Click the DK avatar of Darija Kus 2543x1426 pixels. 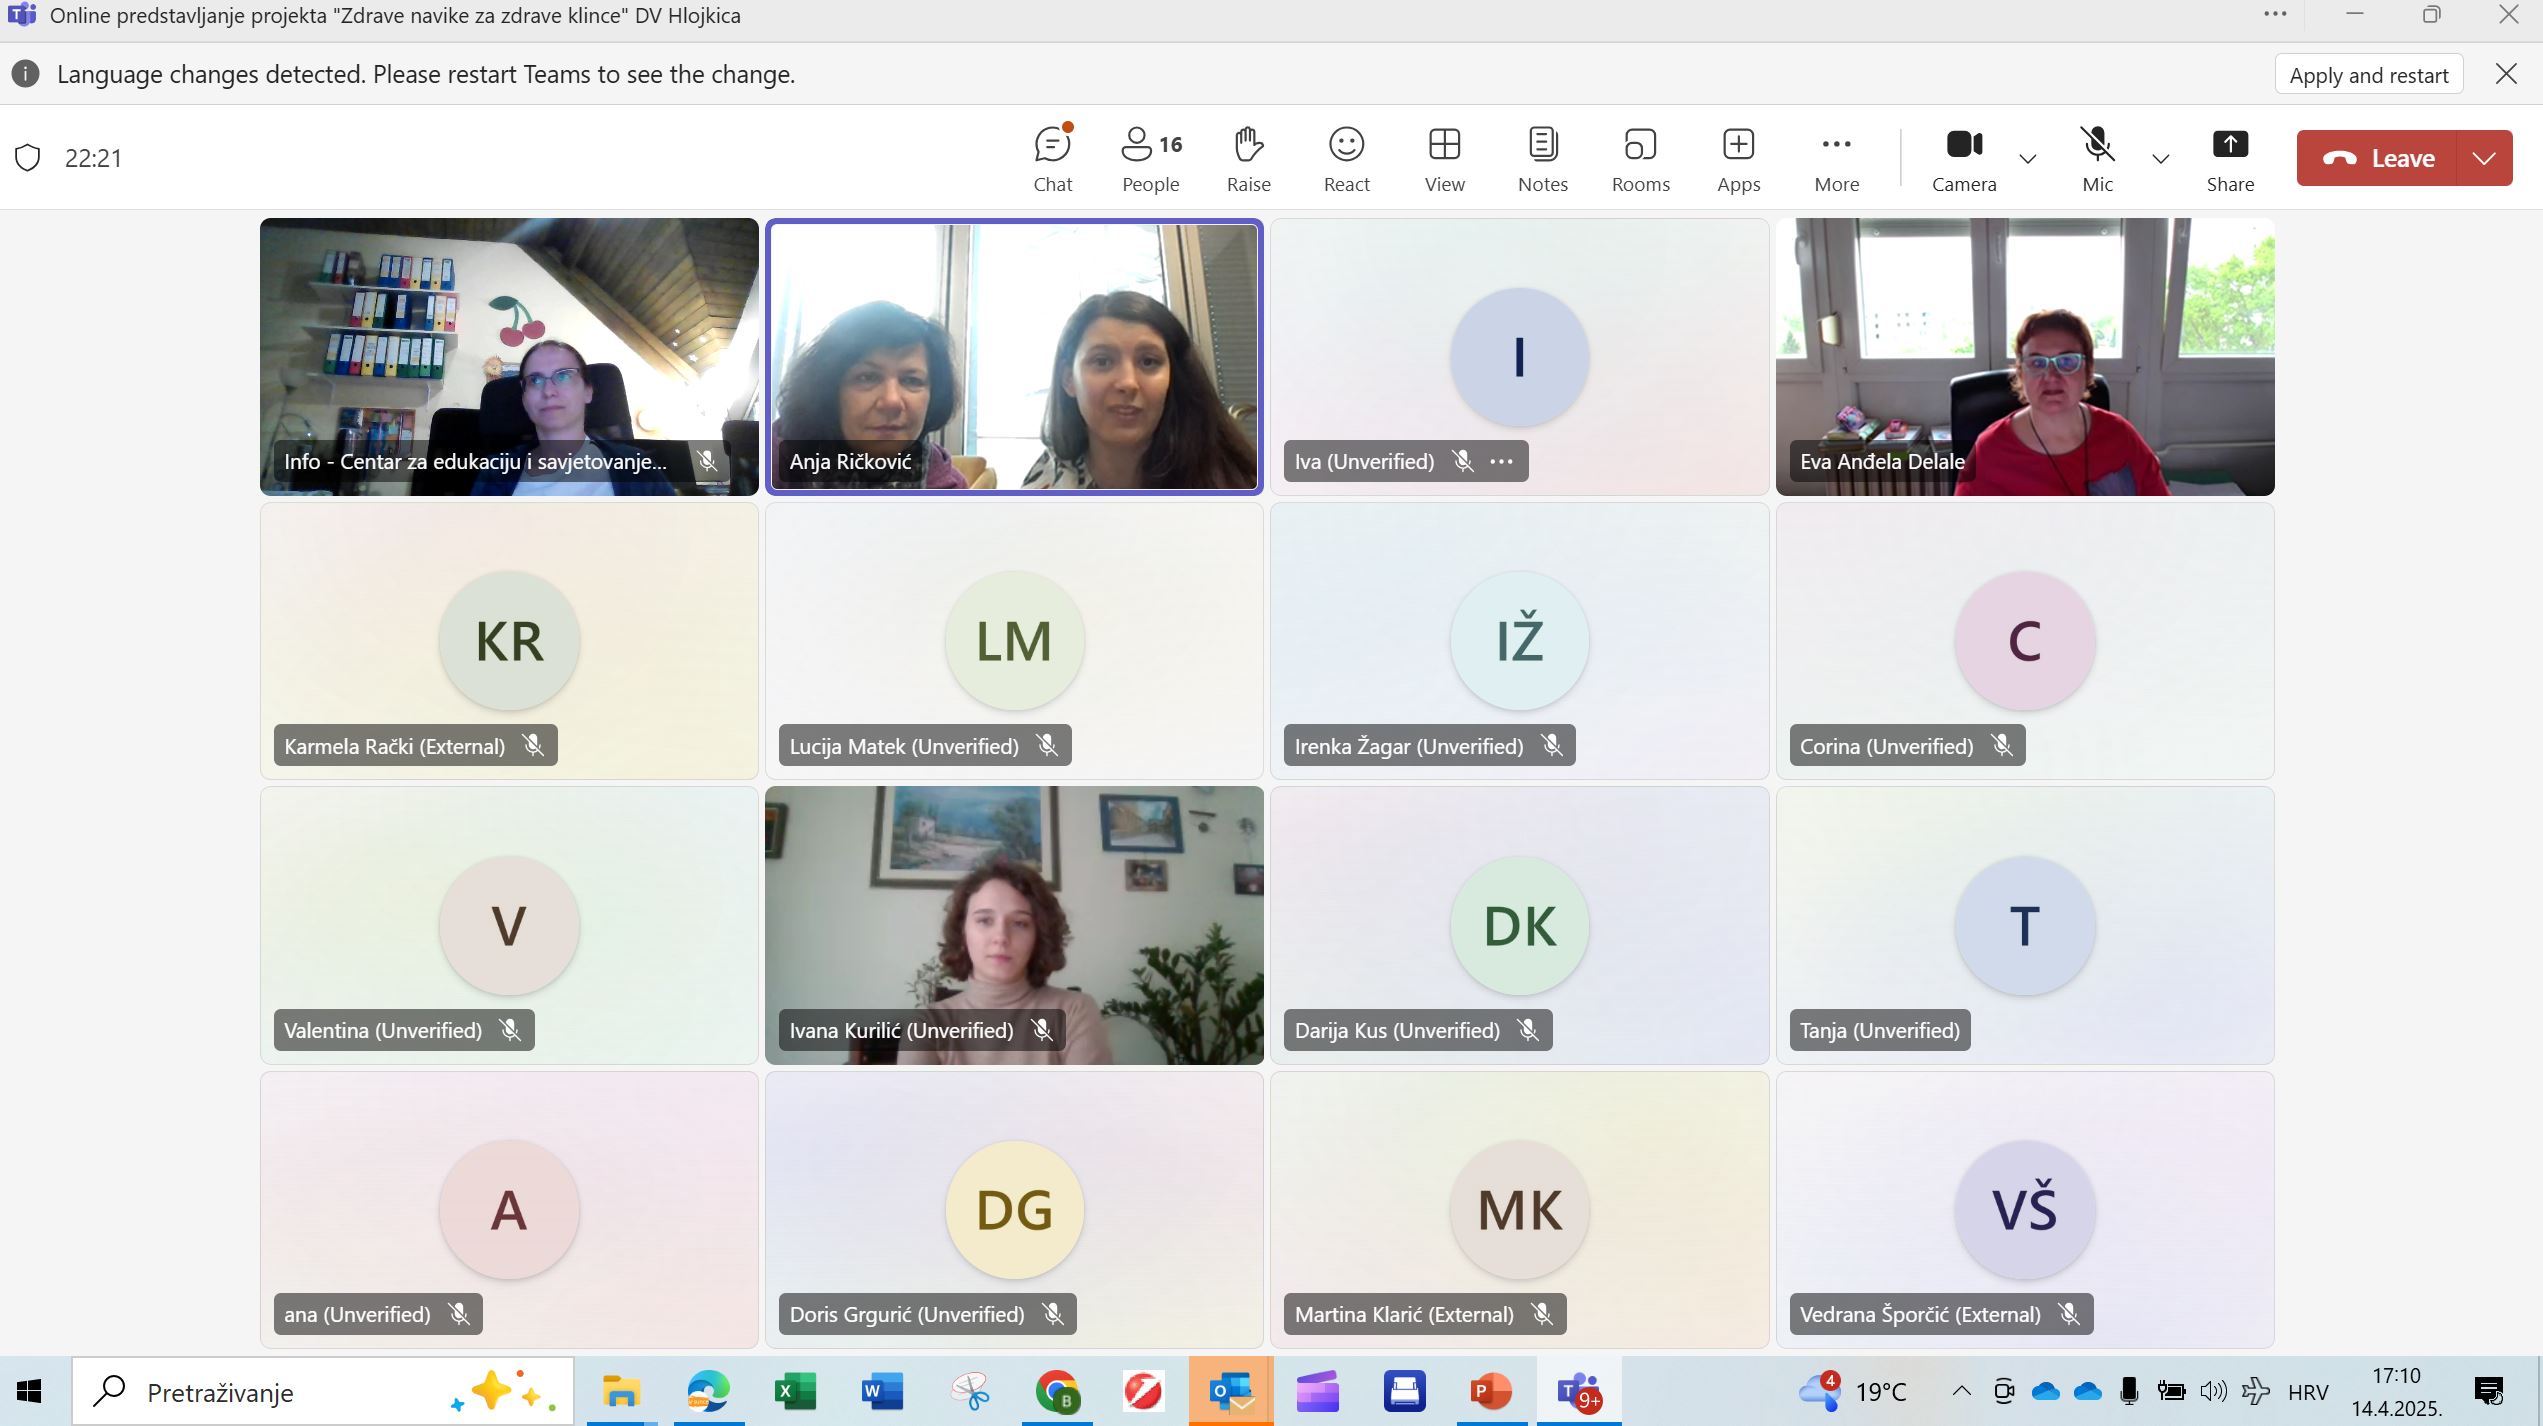[x=1519, y=925]
